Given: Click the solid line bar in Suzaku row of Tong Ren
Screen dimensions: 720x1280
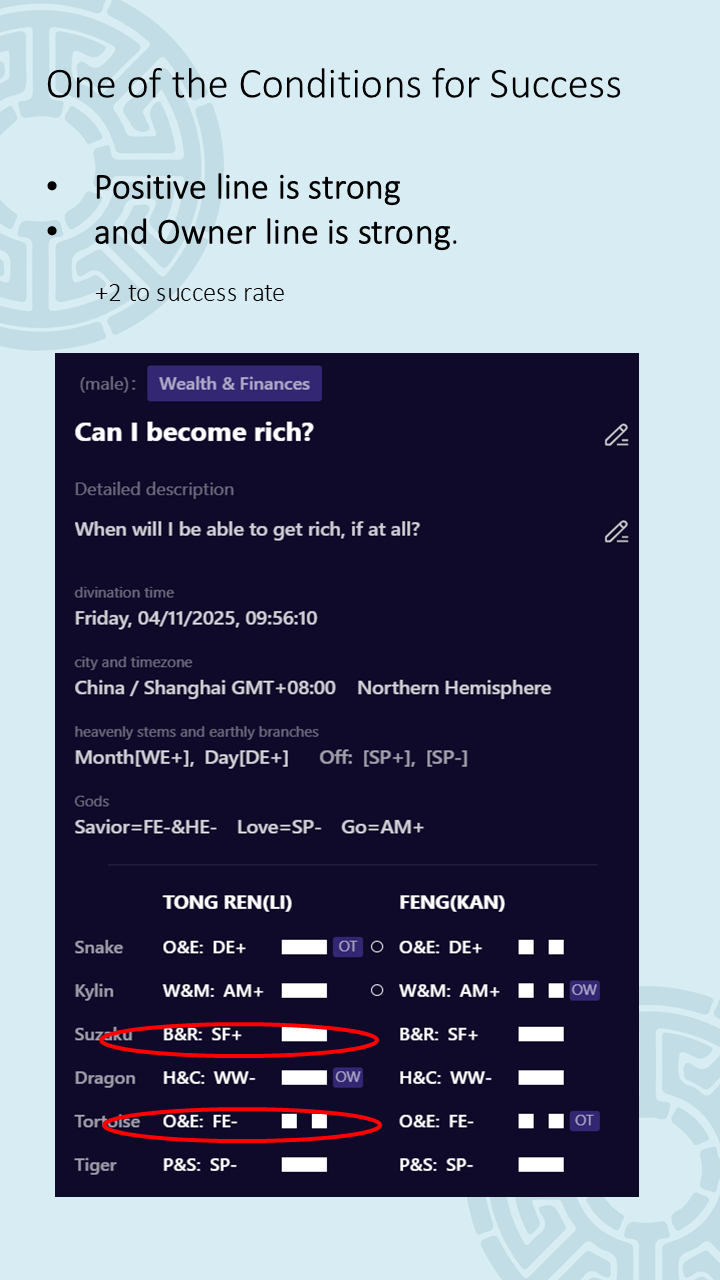Looking at the screenshot, I should [304, 1034].
